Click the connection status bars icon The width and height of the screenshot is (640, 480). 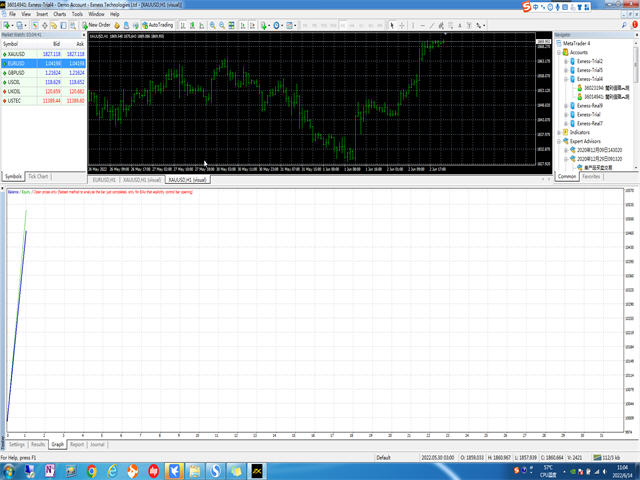(x=597, y=458)
